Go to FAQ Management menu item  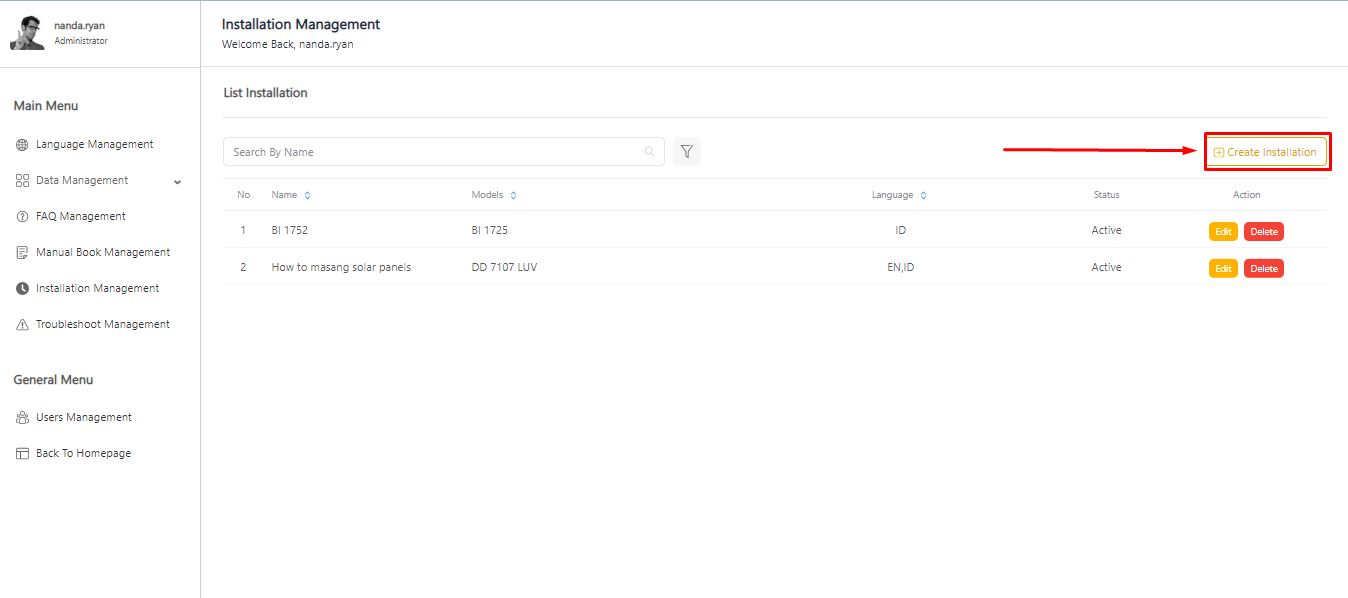click(80, 217)
